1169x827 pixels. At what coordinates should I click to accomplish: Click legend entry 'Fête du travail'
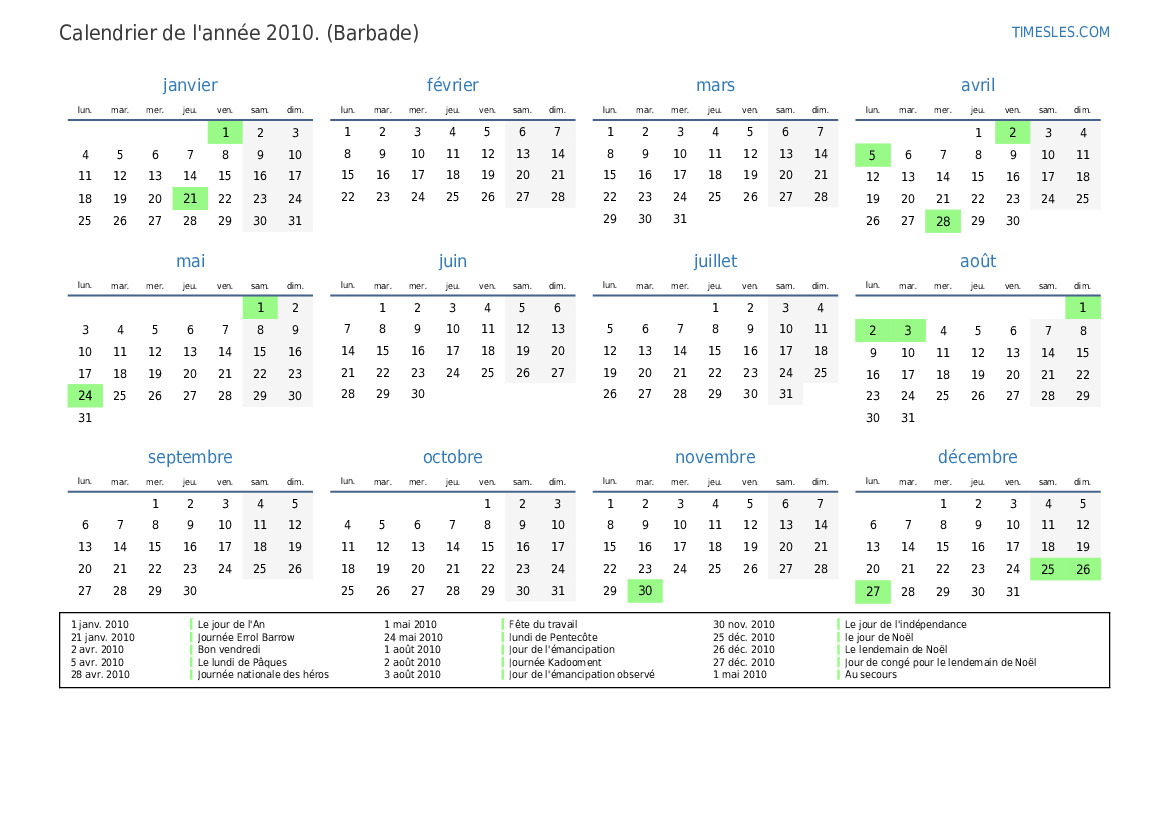(x=543, y=625)
